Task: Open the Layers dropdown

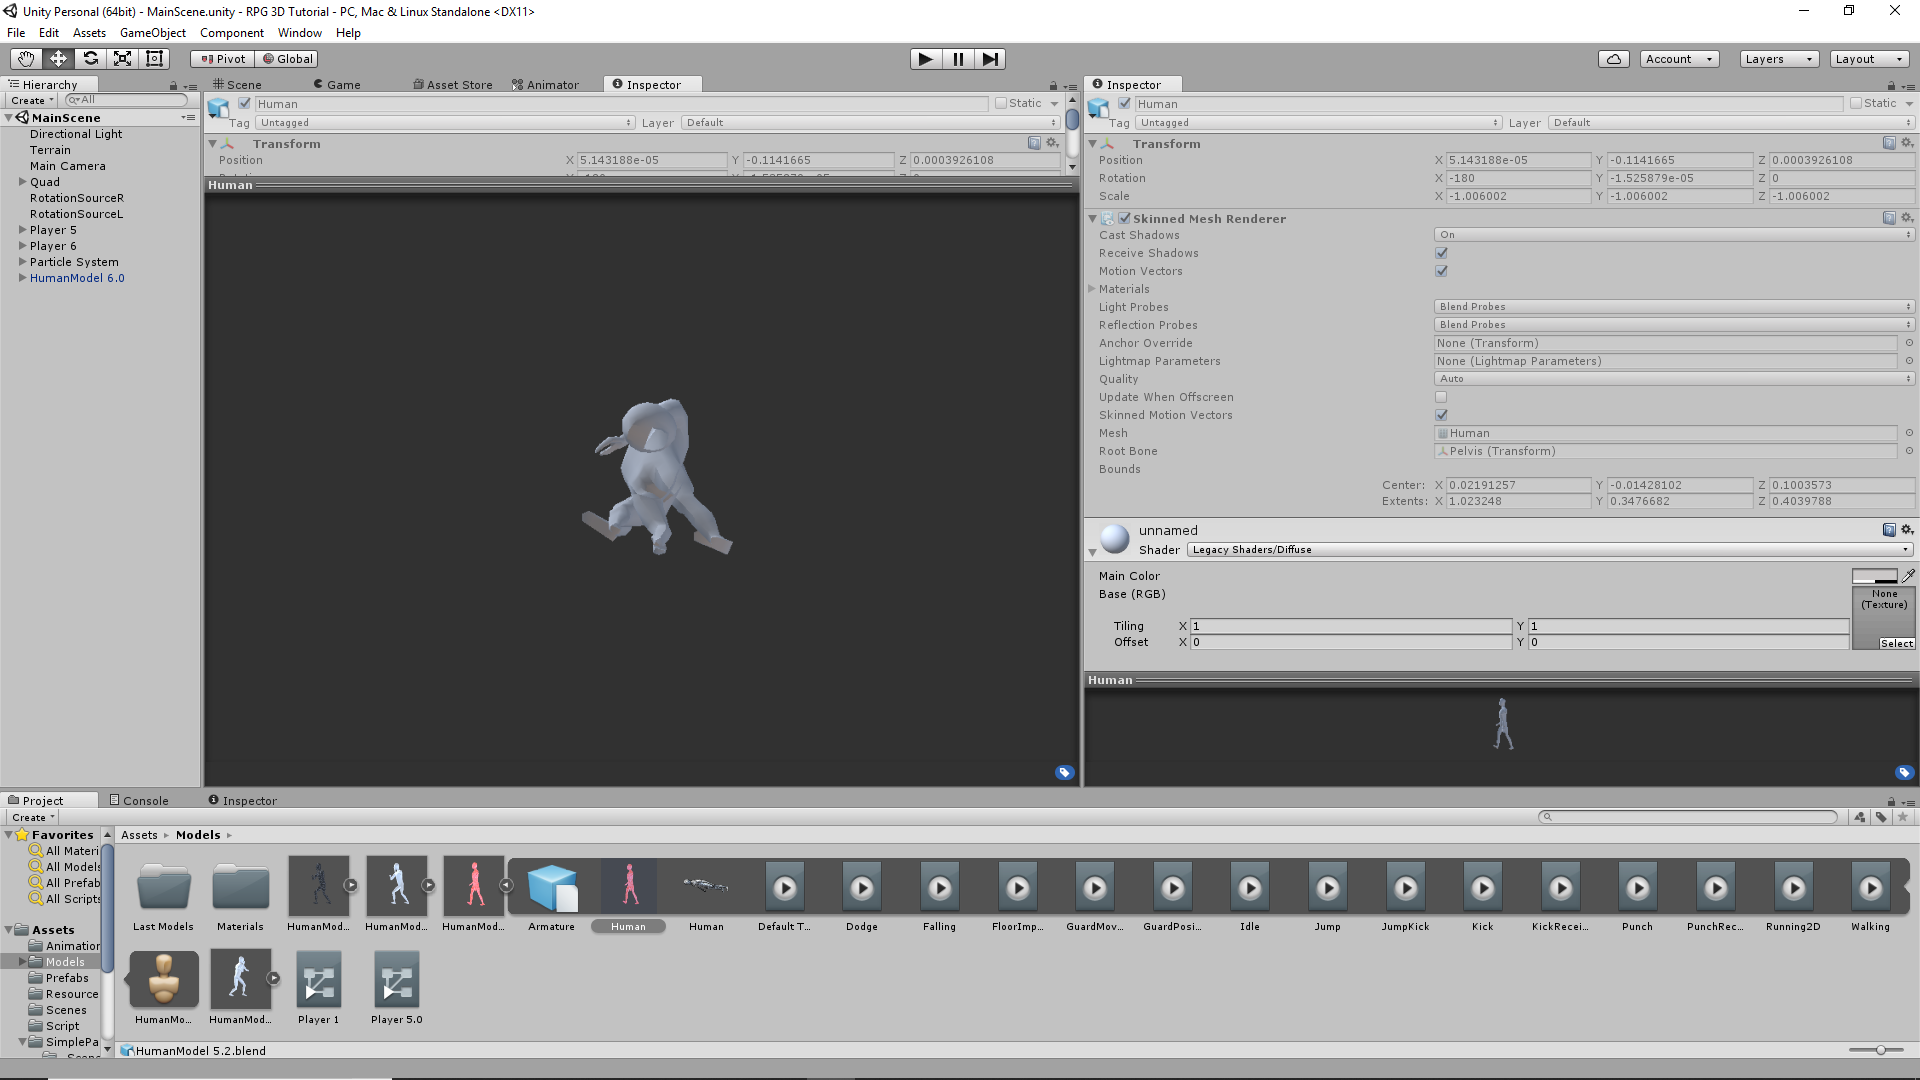Action: (x=1777, y=59)
